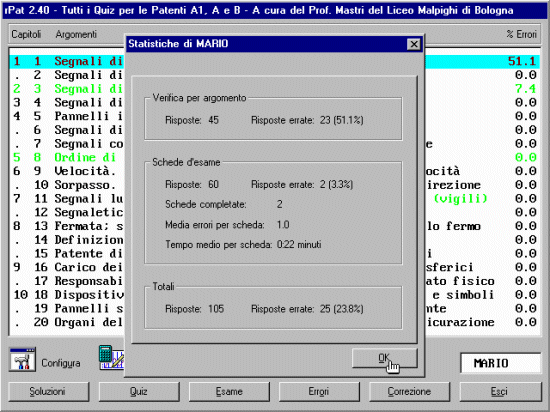Open the Correzione function

click(x=409, y=391)
